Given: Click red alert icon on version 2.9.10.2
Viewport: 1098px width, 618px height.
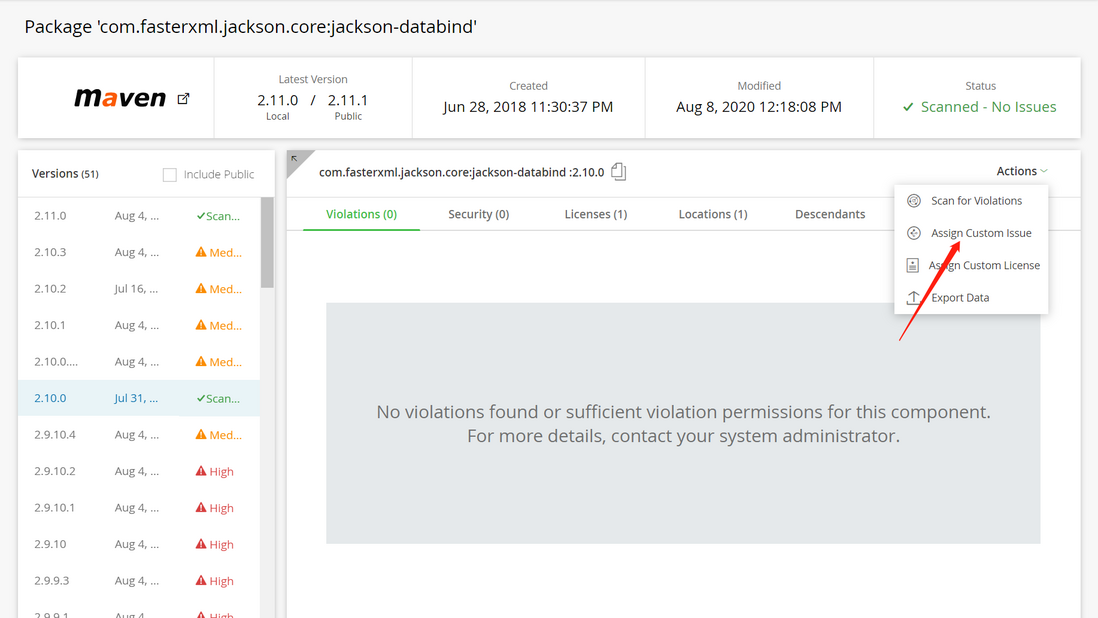Looking at the screenshot, I should click(201, 471).
